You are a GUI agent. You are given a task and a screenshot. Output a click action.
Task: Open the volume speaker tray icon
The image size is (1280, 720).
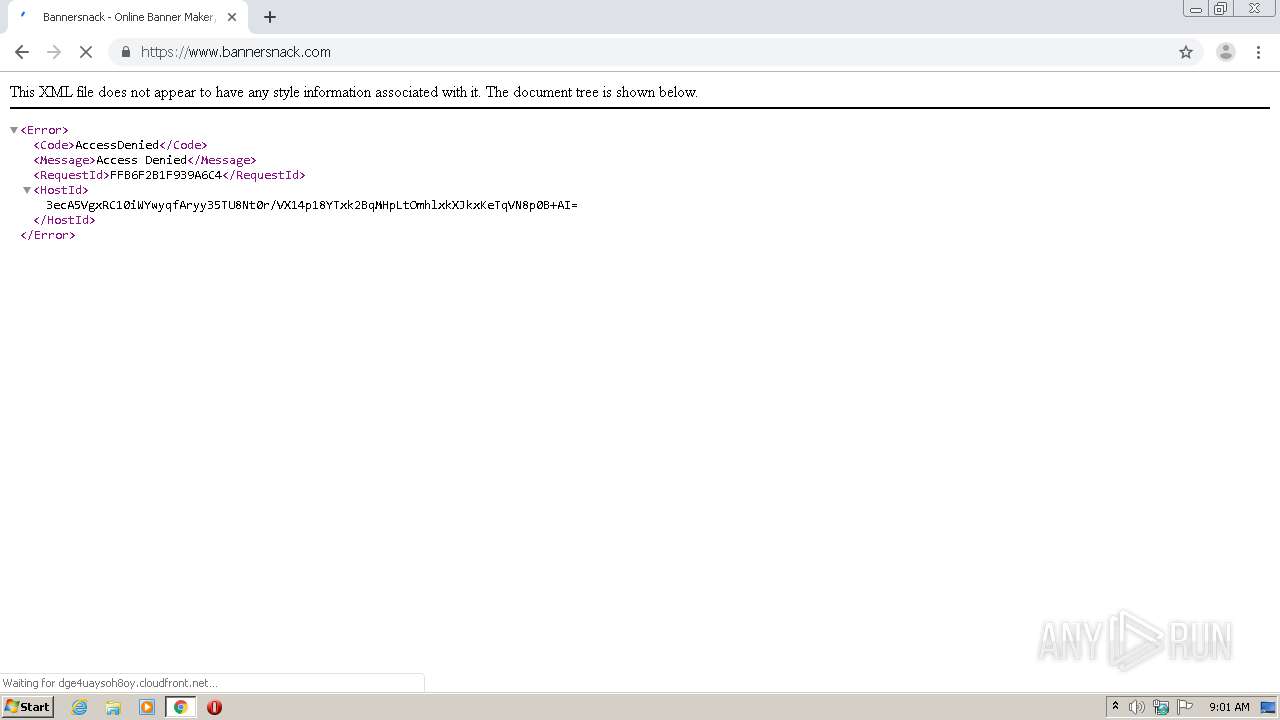[x=1137, y=707]
